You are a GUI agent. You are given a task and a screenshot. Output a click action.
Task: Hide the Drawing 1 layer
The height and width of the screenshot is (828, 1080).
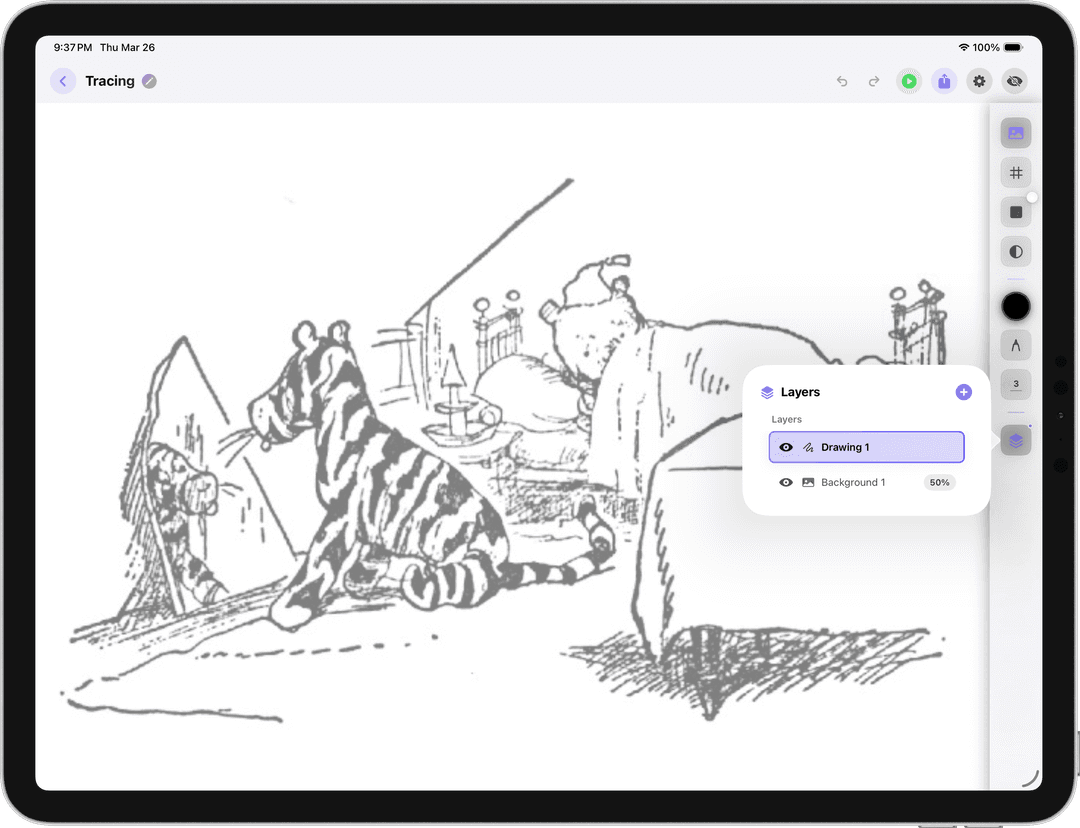coord(786,447)
